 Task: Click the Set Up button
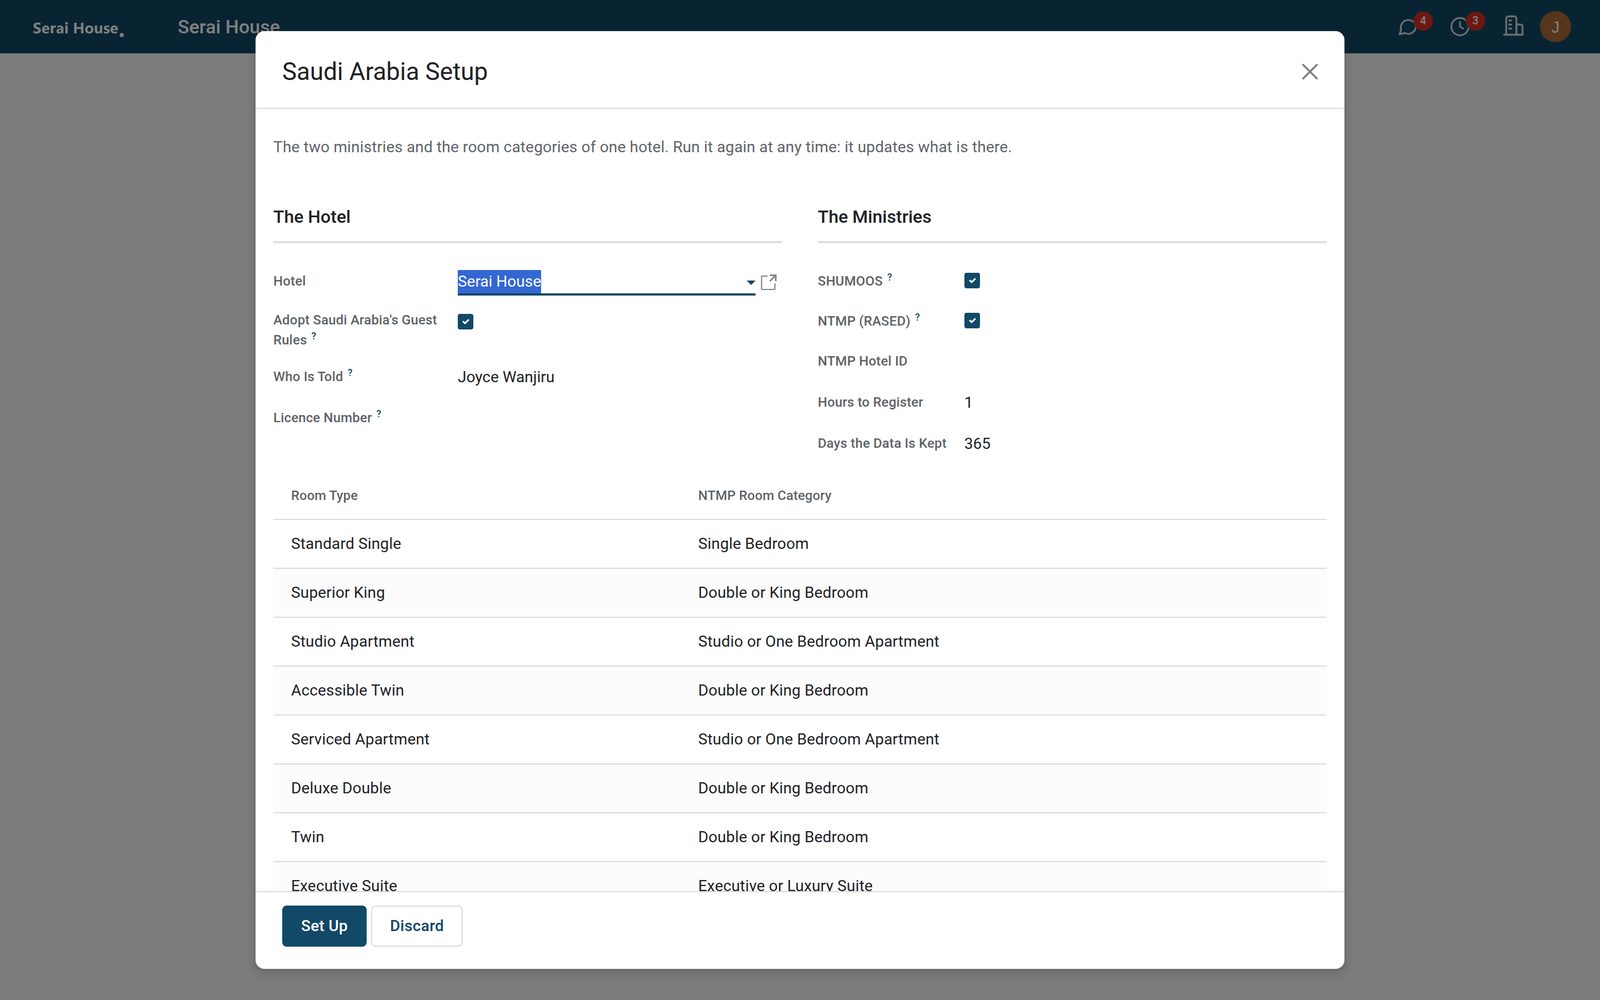click(324, 926)
